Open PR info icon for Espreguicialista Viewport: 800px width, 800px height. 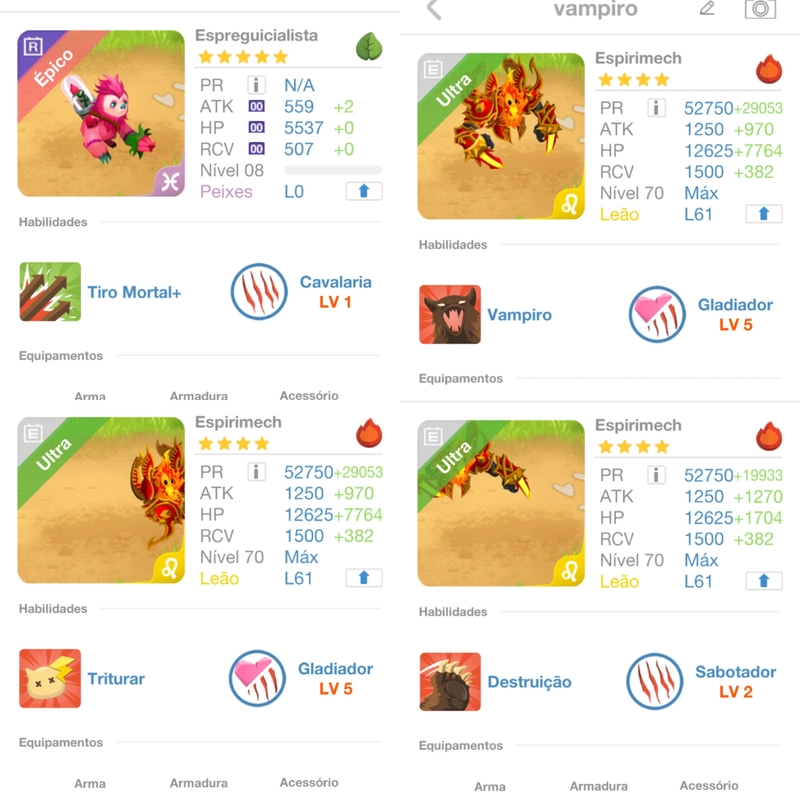coord(256,85)
